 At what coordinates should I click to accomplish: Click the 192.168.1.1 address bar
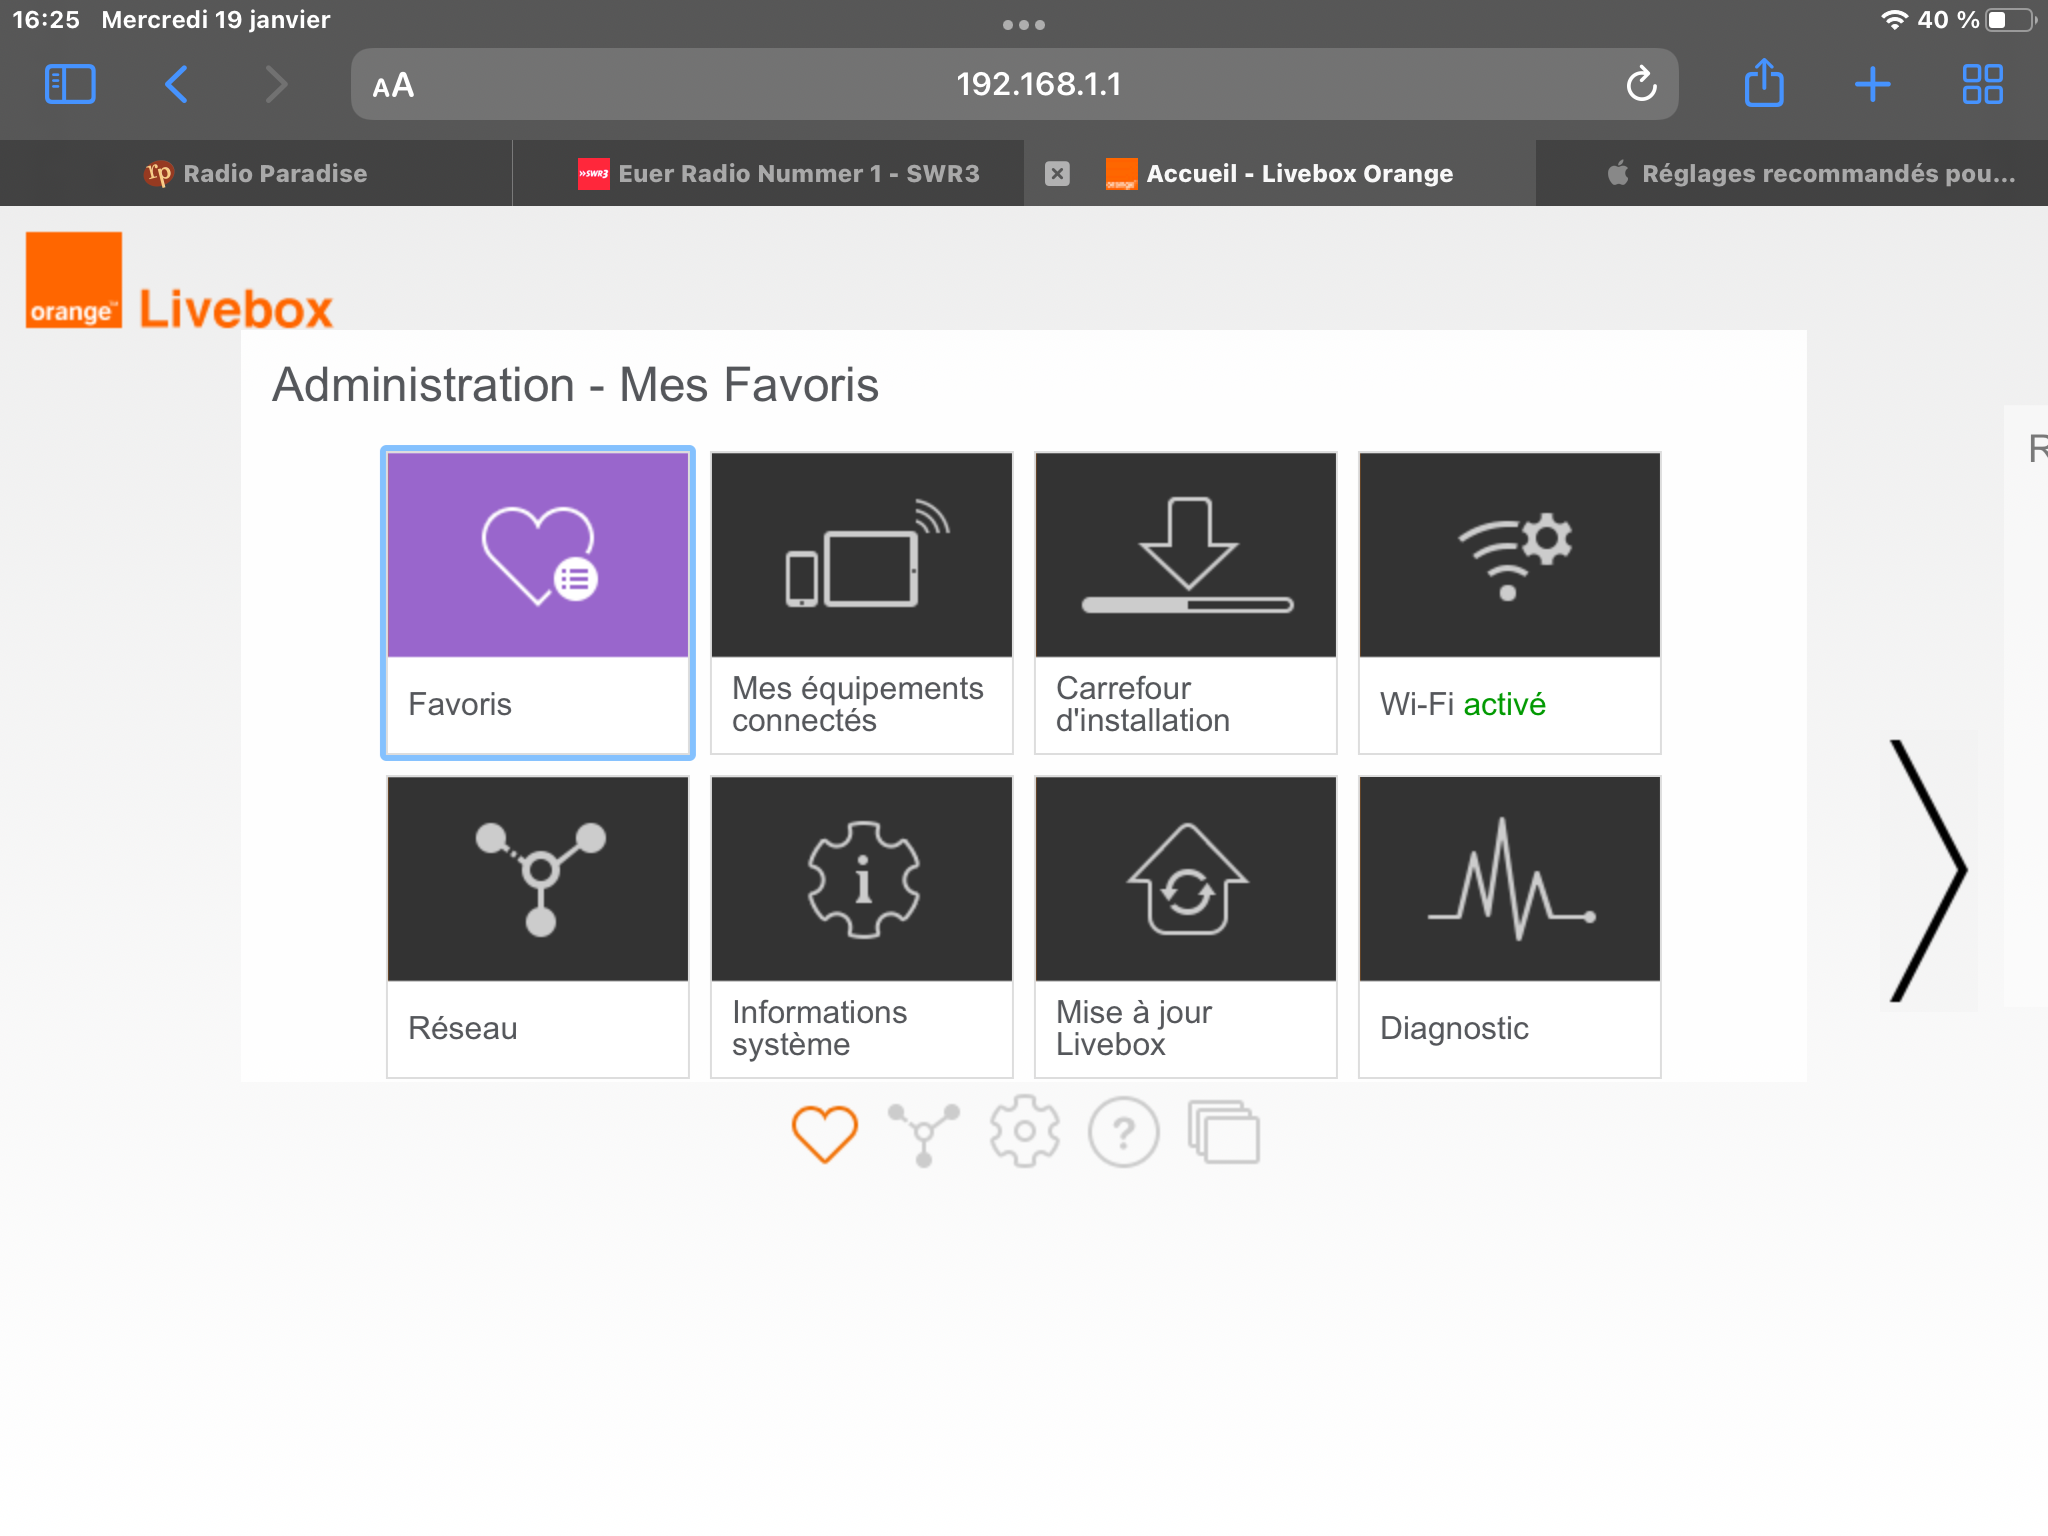pyautogui.click(x=1038, y=85)
